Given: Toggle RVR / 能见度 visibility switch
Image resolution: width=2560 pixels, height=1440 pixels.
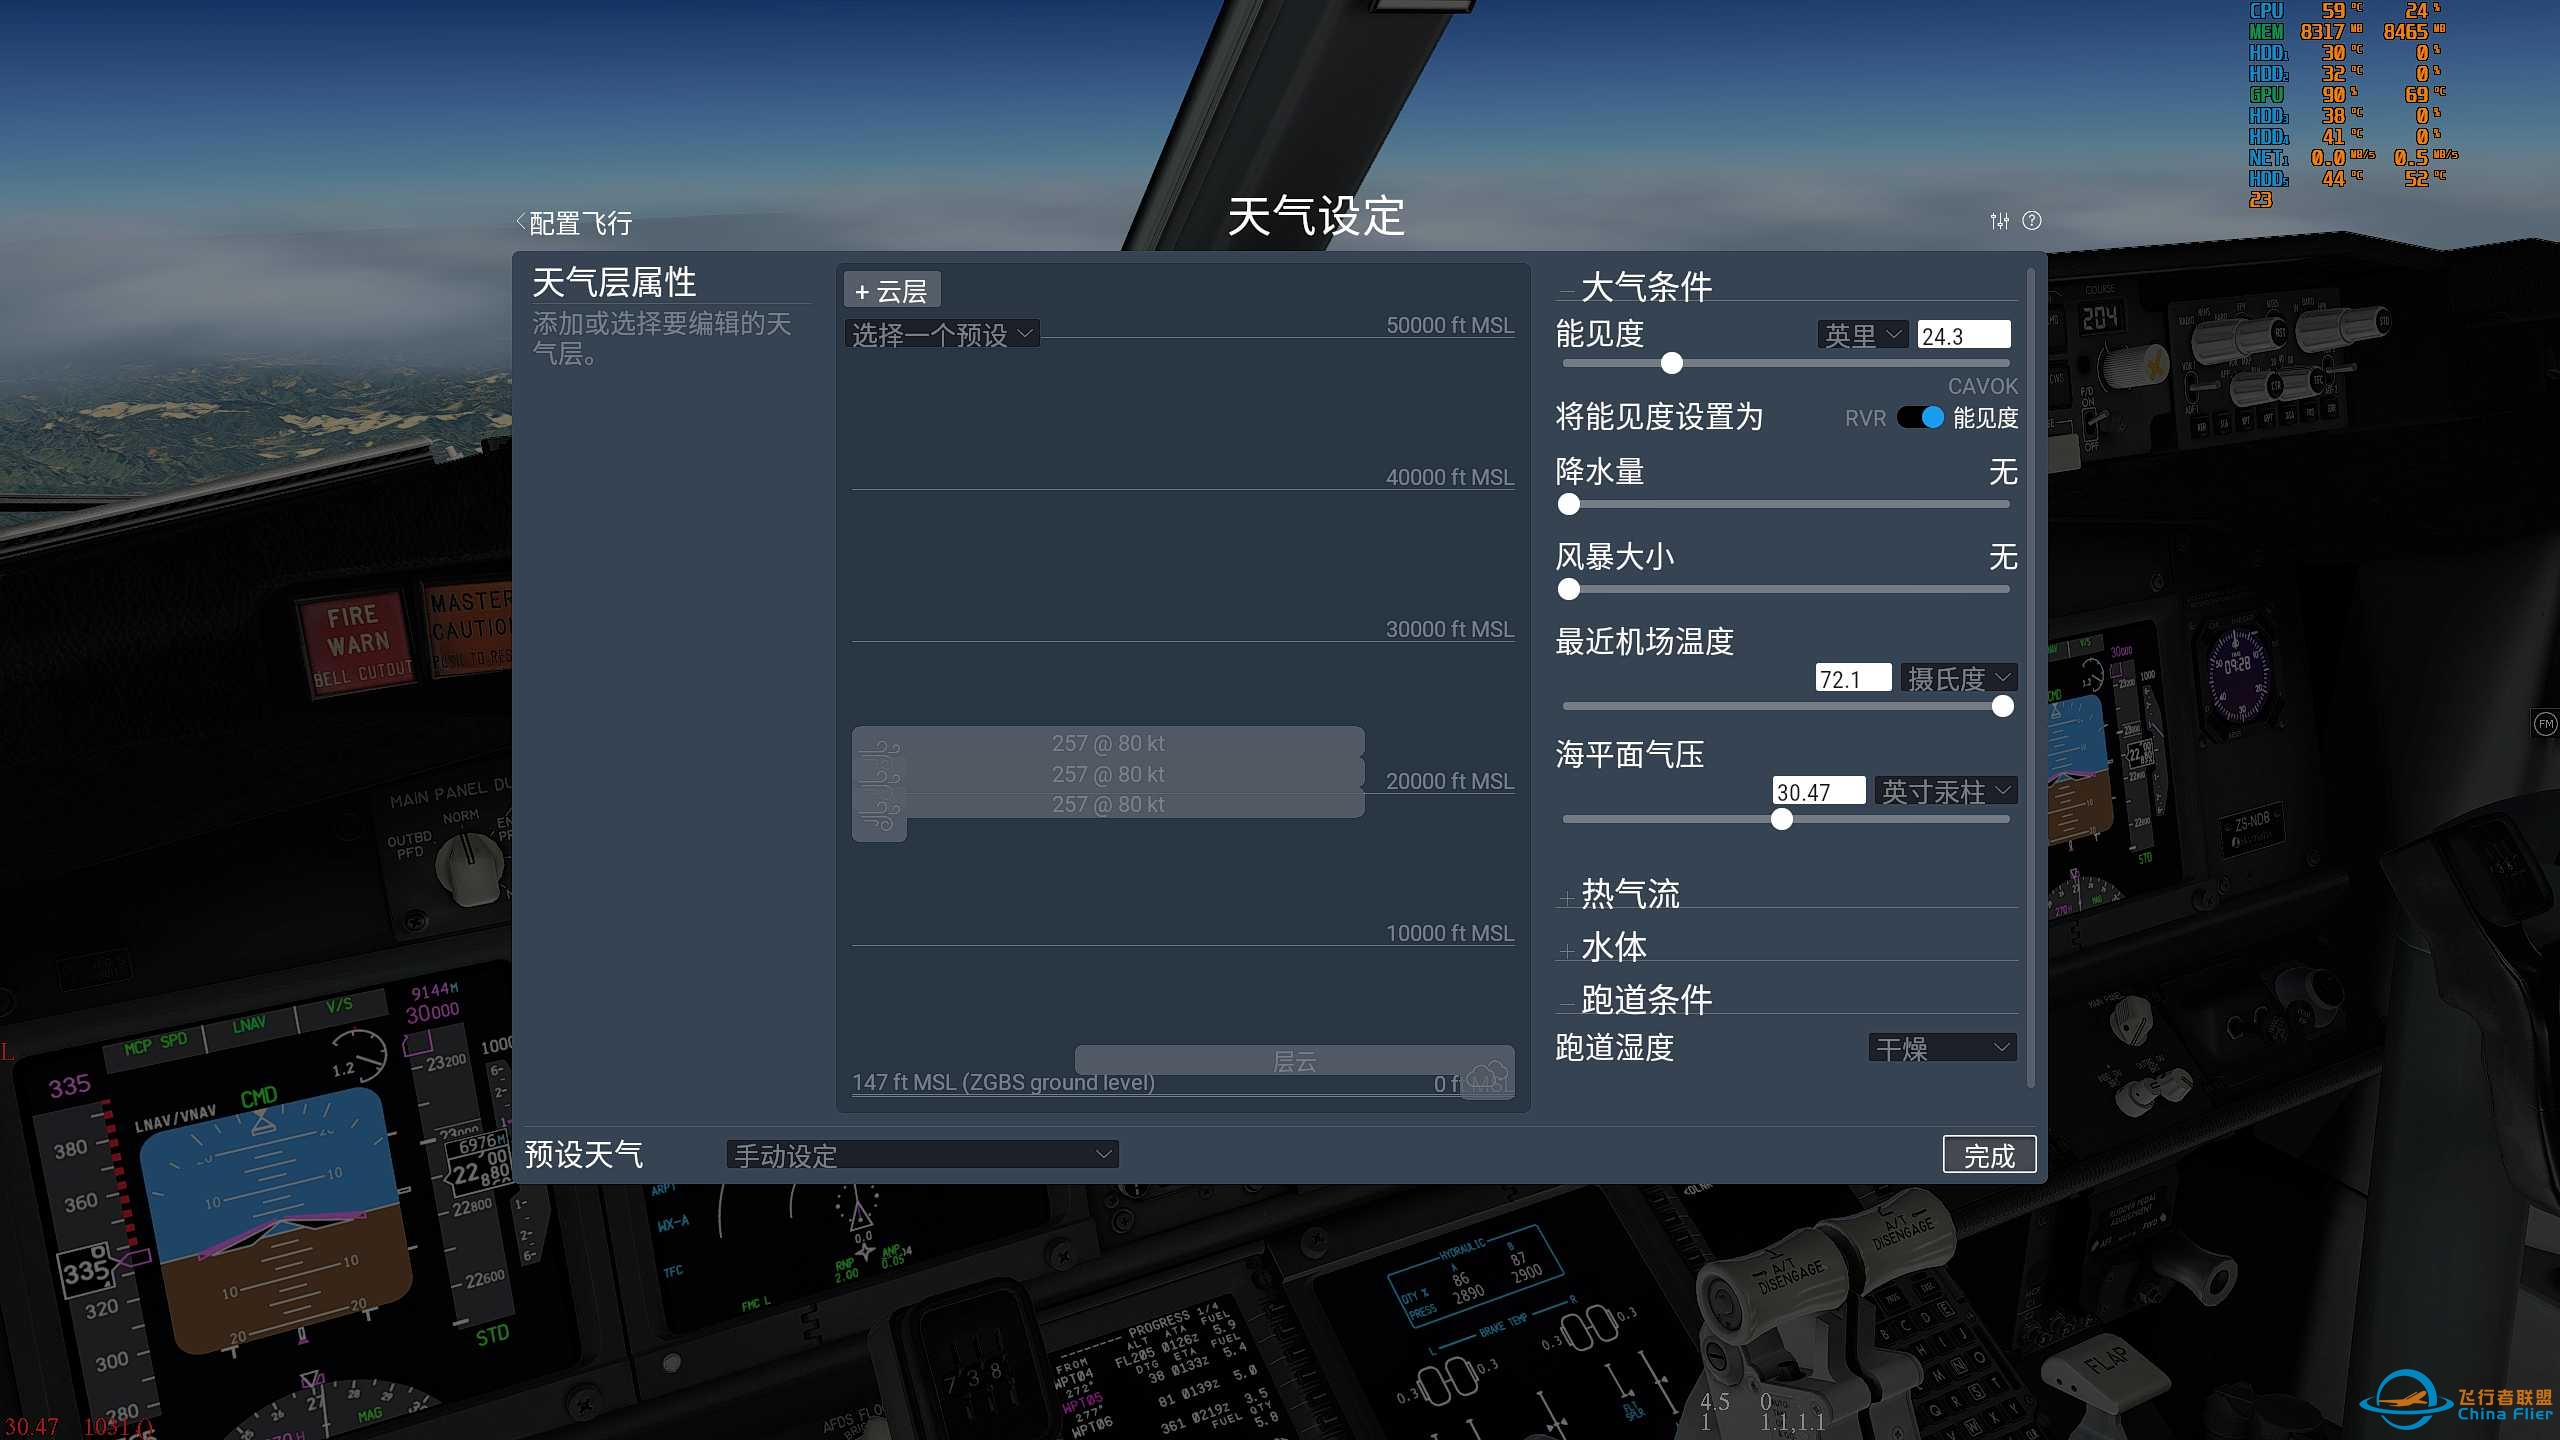Looking at the screenshot, I should [x=1920, y=417].
